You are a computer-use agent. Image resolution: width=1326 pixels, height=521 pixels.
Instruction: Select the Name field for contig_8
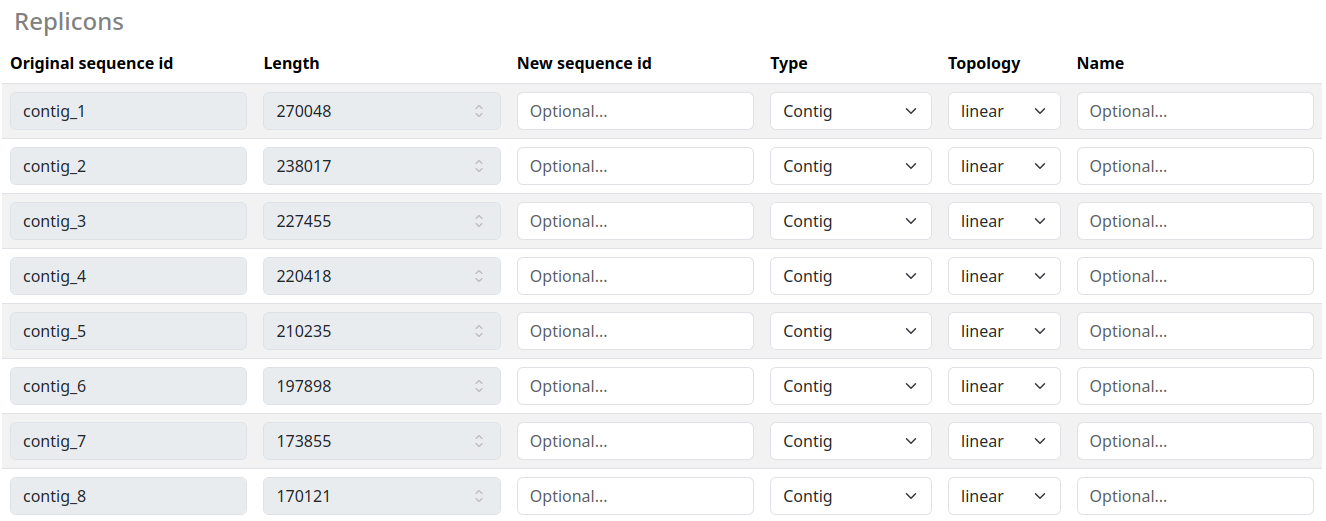click(1195, 496)
